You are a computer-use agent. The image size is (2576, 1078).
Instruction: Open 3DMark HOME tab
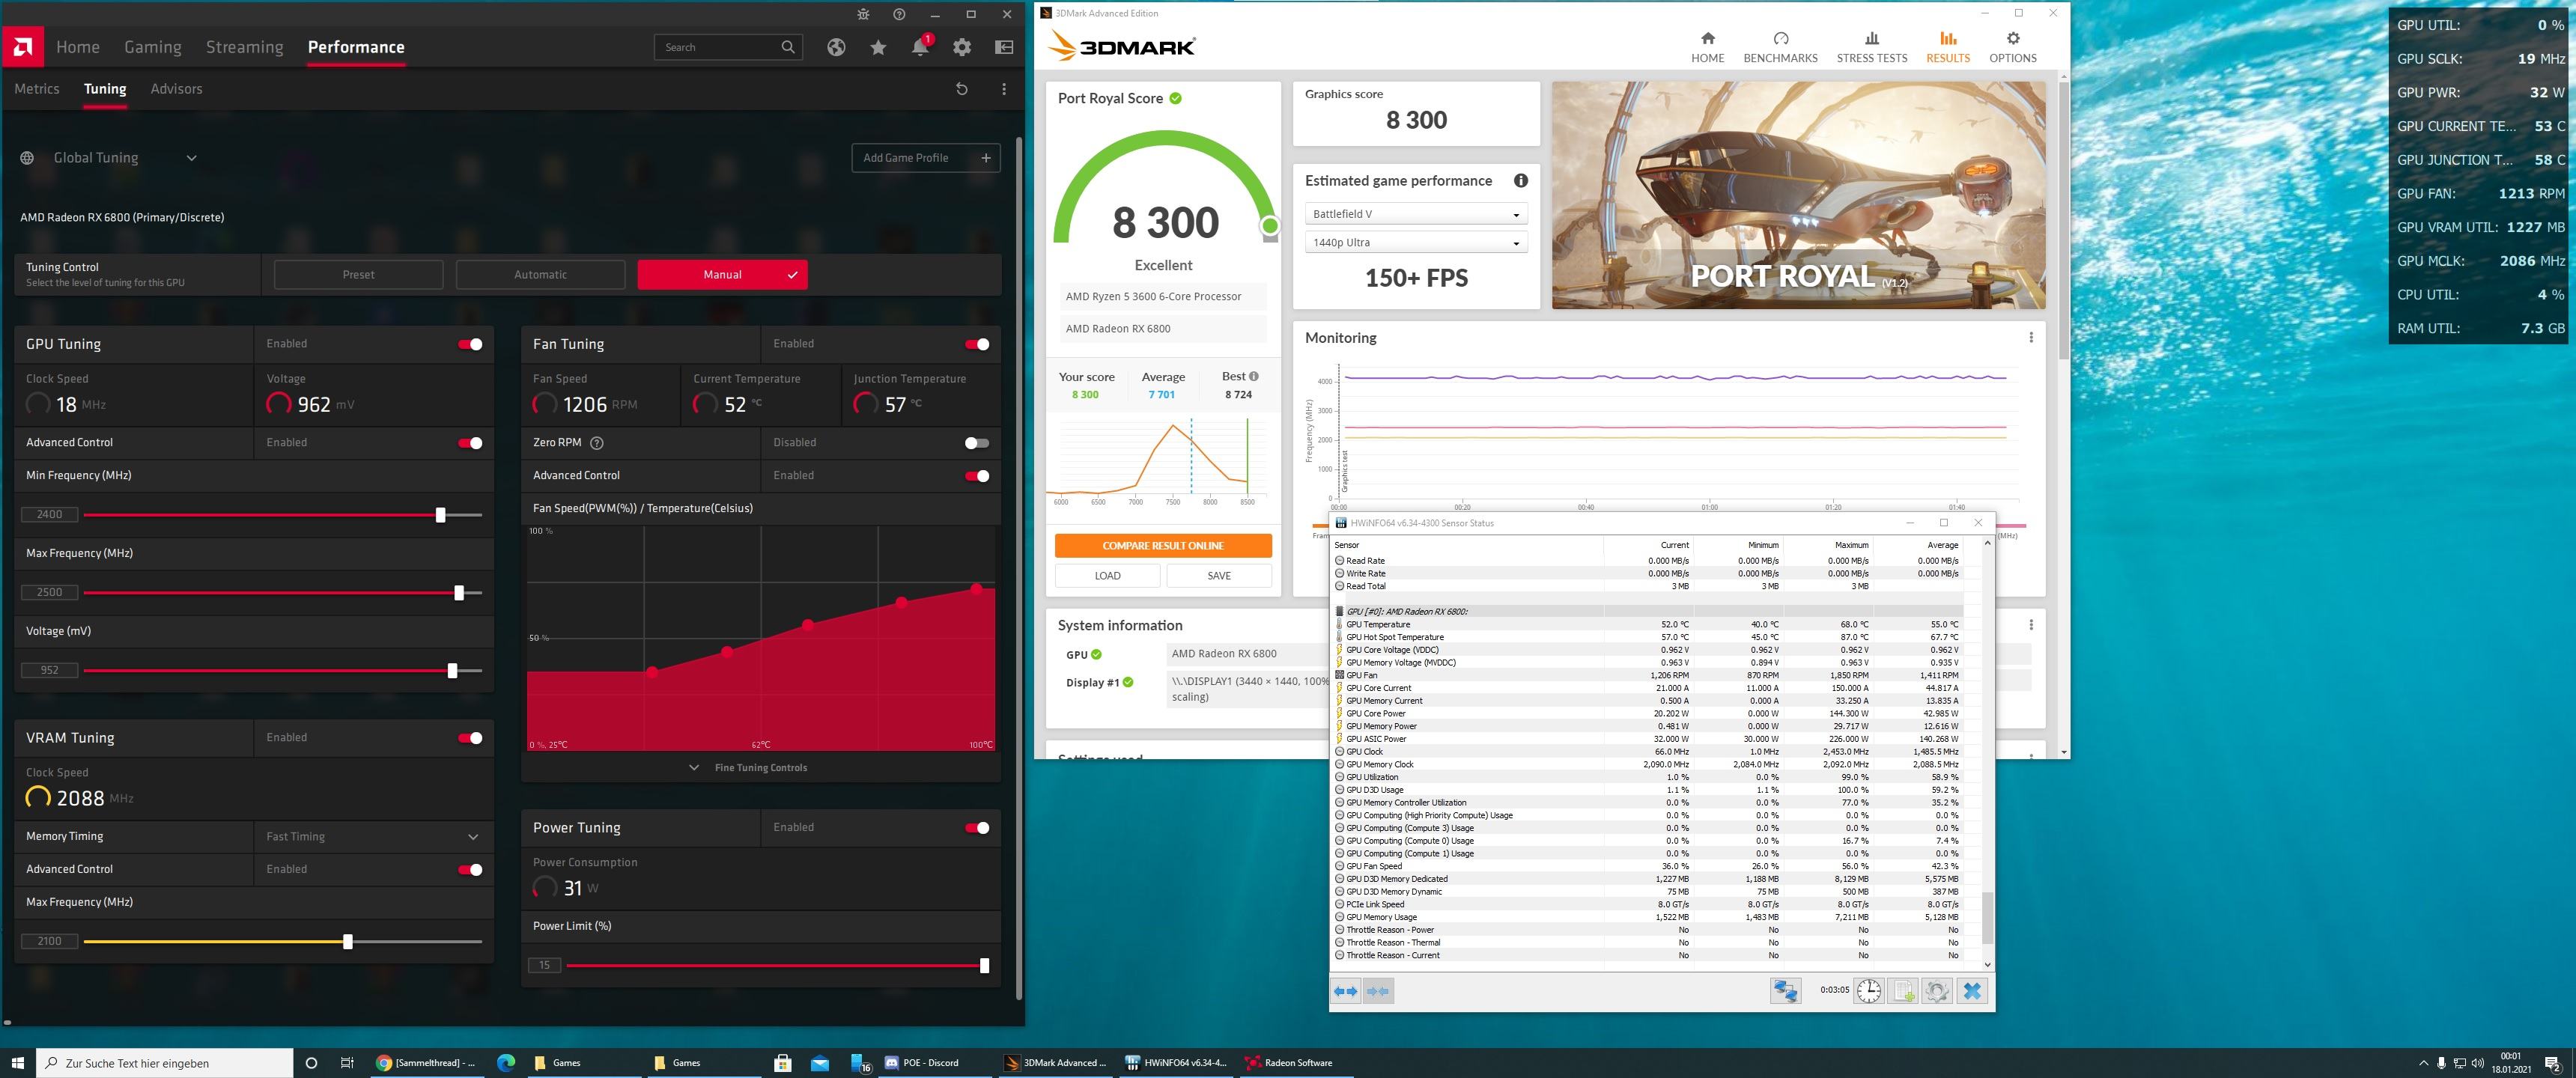[1707, 47]
